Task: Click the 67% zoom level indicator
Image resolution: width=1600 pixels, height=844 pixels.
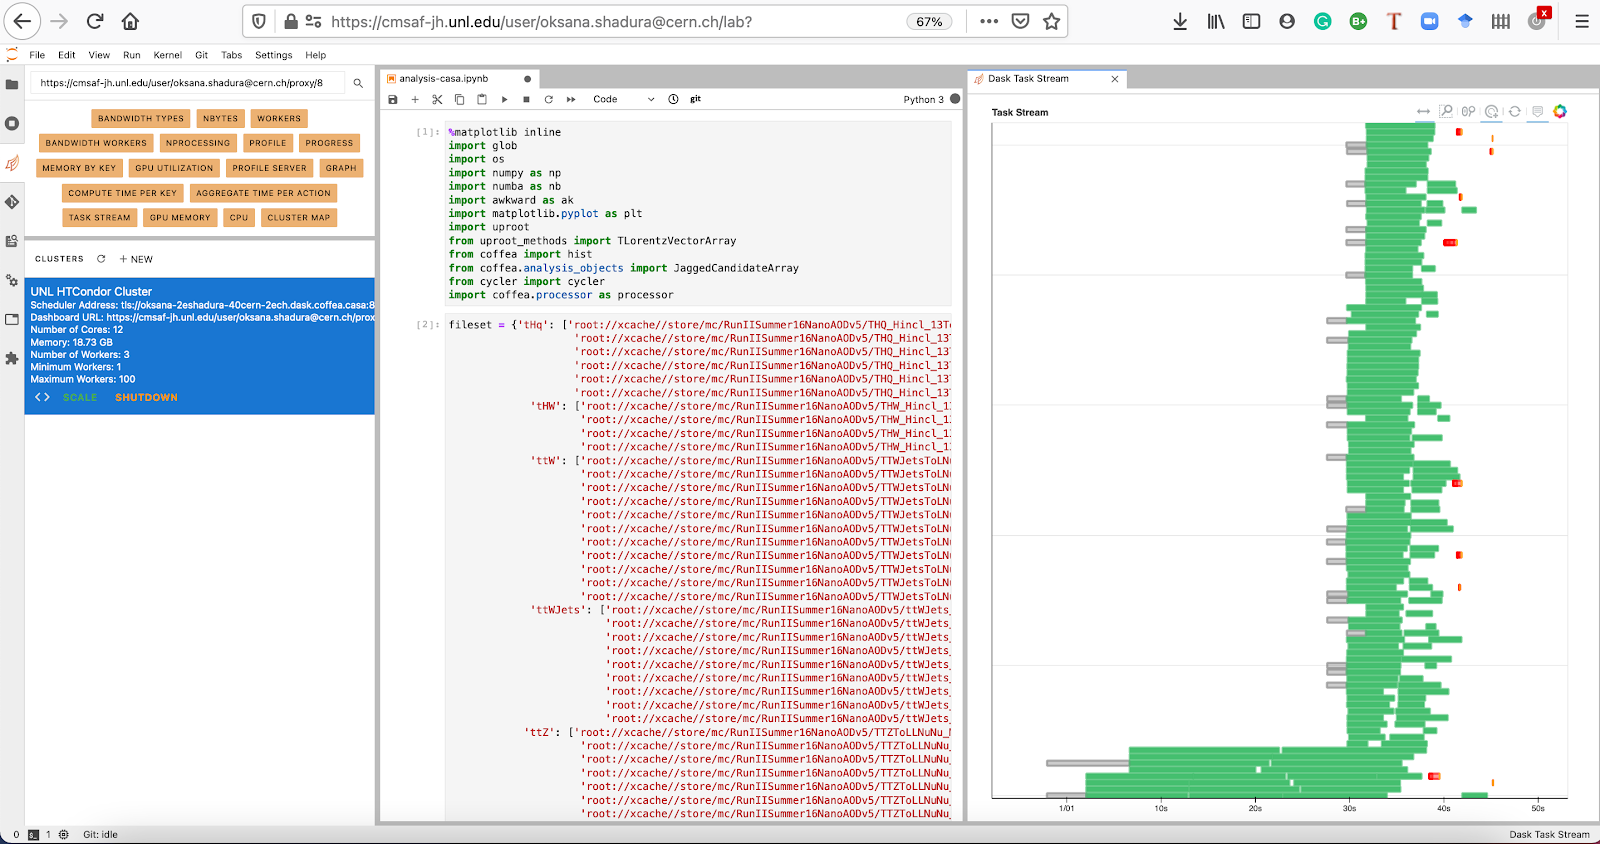Action: 929,22
